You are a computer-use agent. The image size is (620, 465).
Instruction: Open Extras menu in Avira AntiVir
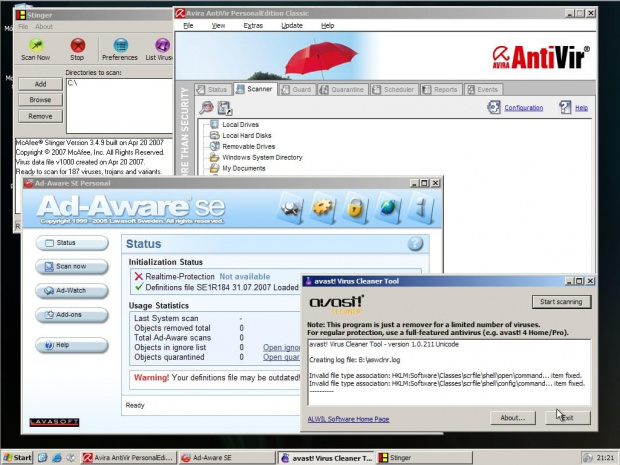coord(253,25)
